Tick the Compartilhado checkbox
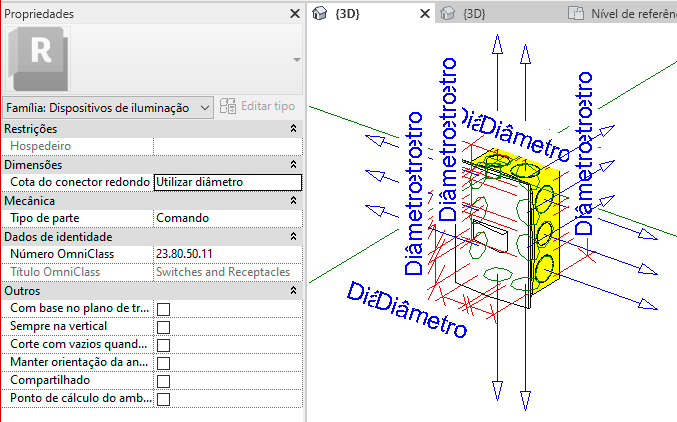 coord(163,381)
